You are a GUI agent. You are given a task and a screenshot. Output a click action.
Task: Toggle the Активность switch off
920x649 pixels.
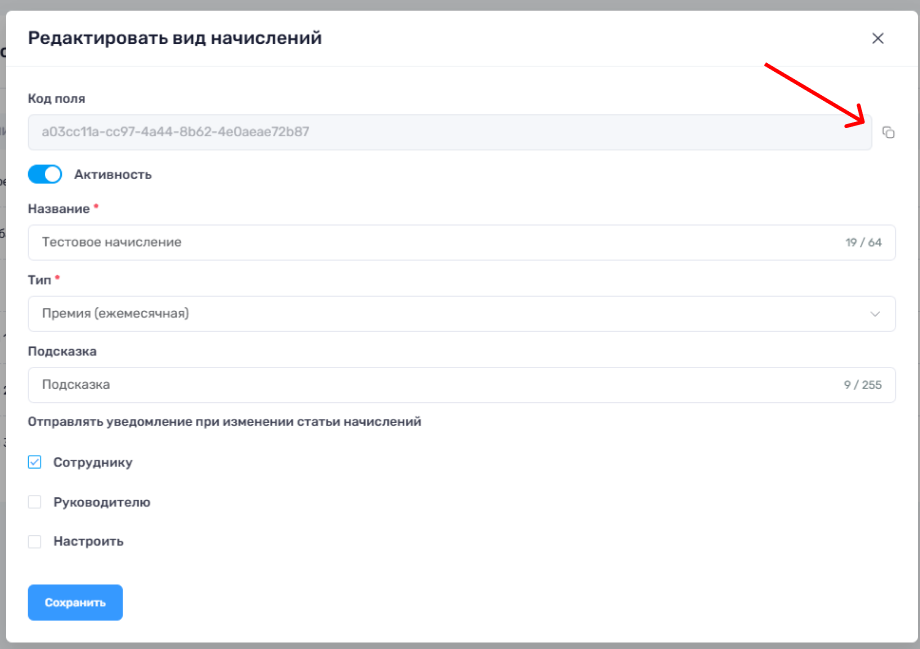point(45,174)
